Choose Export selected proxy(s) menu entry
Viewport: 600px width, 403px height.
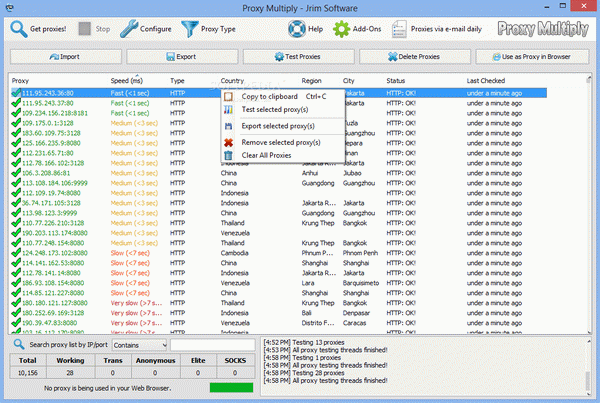pos(283,126)
